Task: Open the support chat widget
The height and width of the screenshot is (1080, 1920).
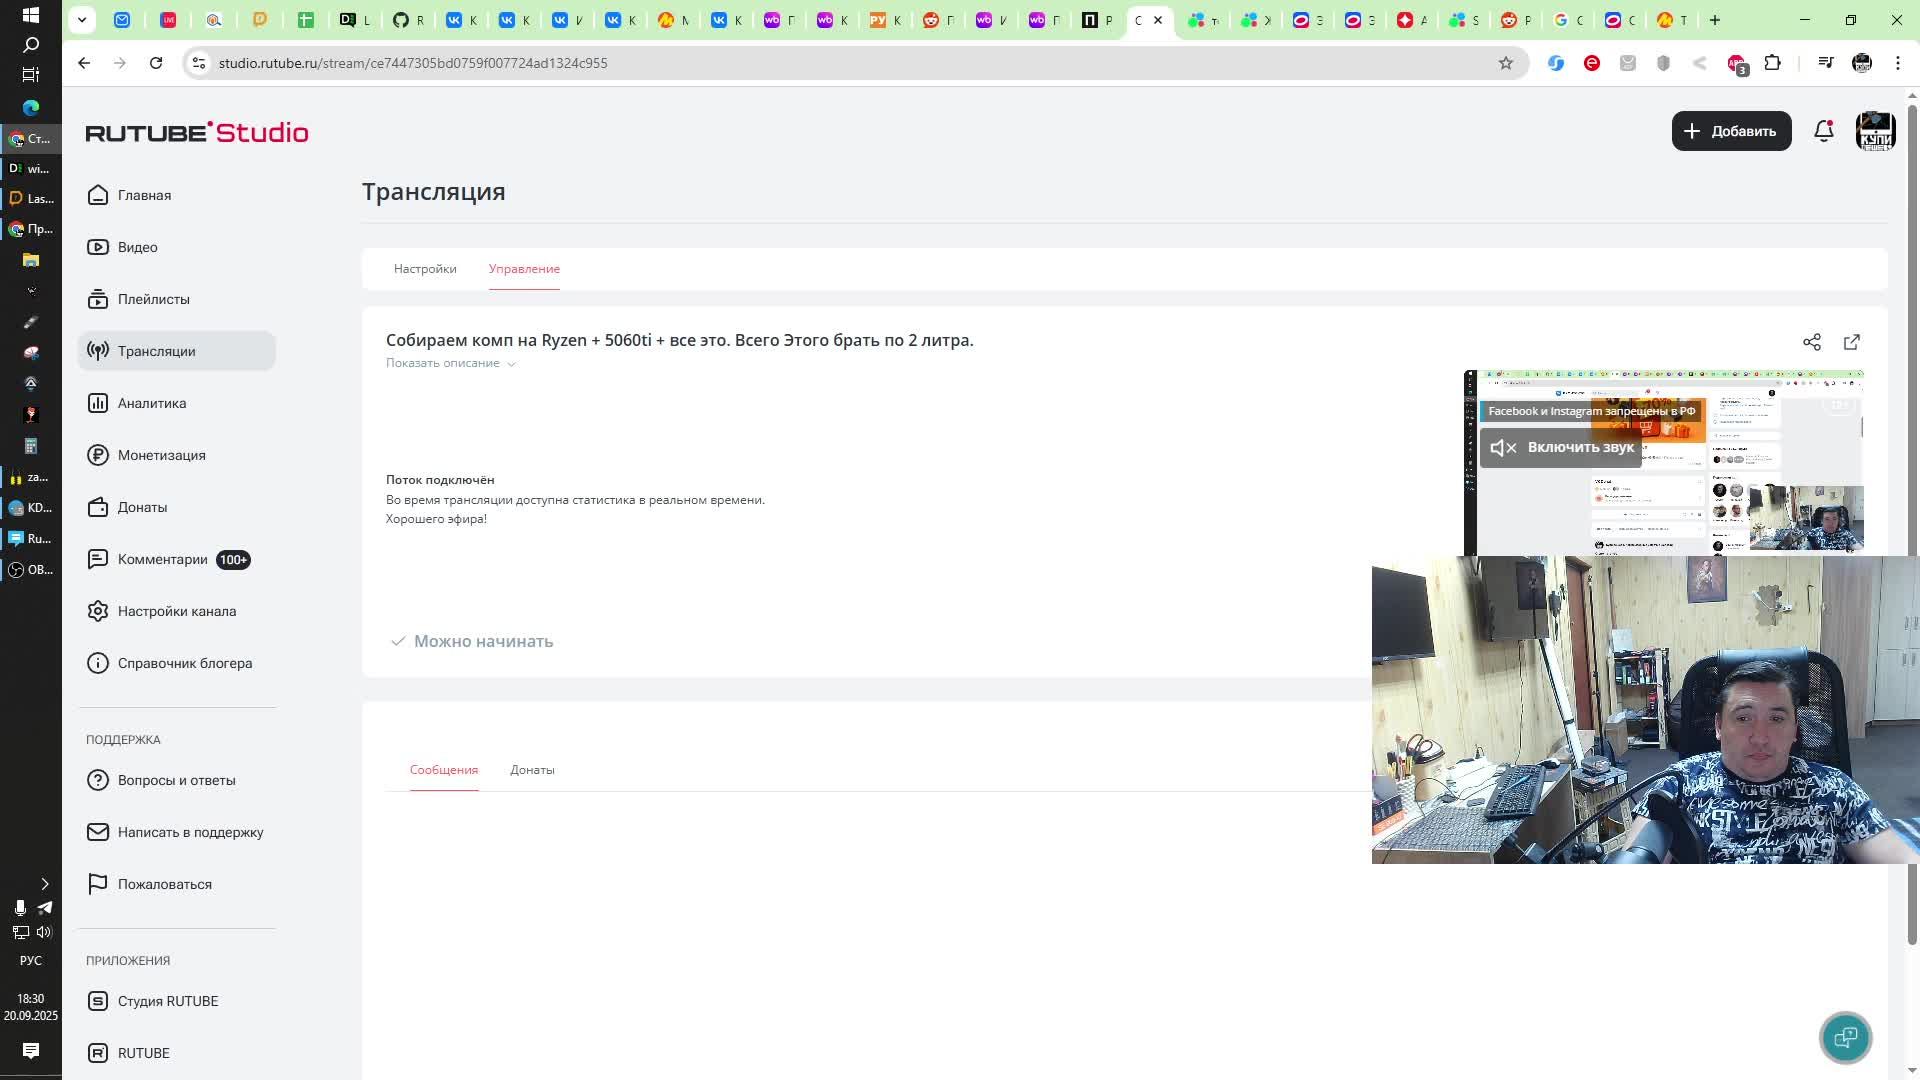Action: coord(1844,1037)
